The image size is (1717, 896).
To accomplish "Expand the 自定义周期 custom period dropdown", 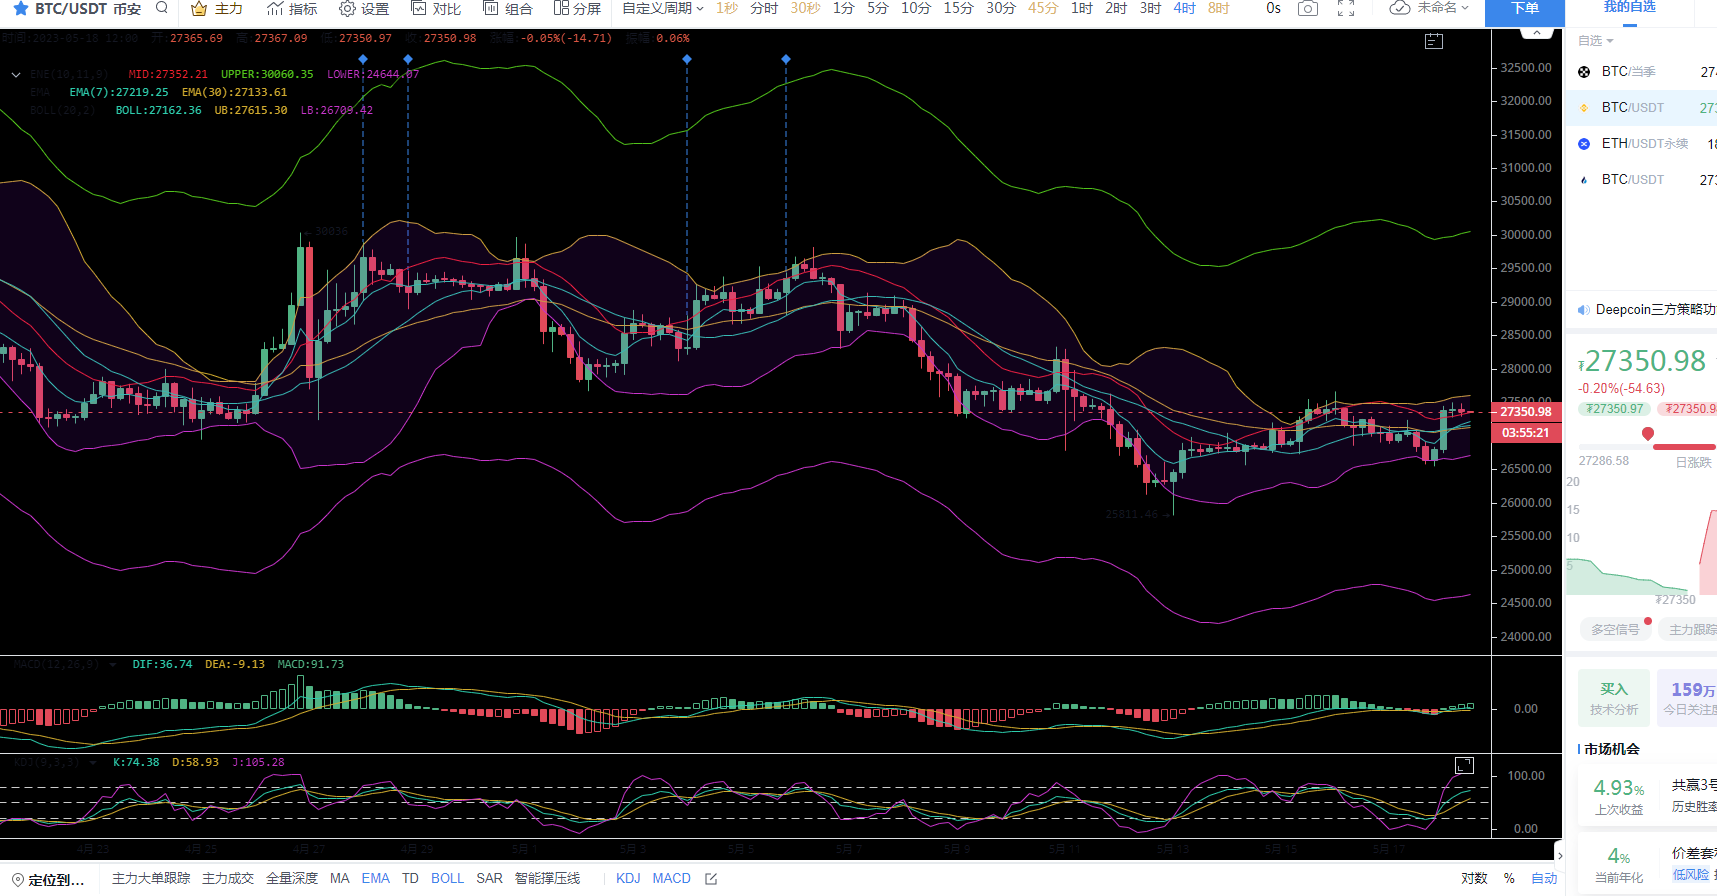I will point(663,9).
